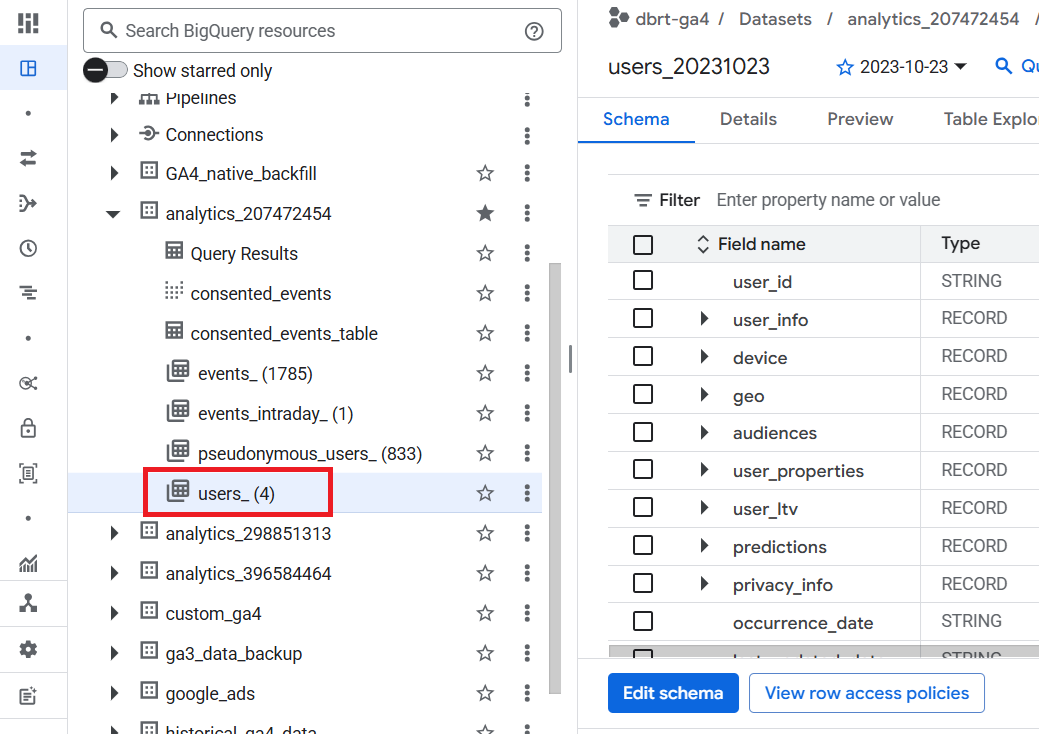
Task: Open more actions menu for Connections
Action: pos(527,135)
